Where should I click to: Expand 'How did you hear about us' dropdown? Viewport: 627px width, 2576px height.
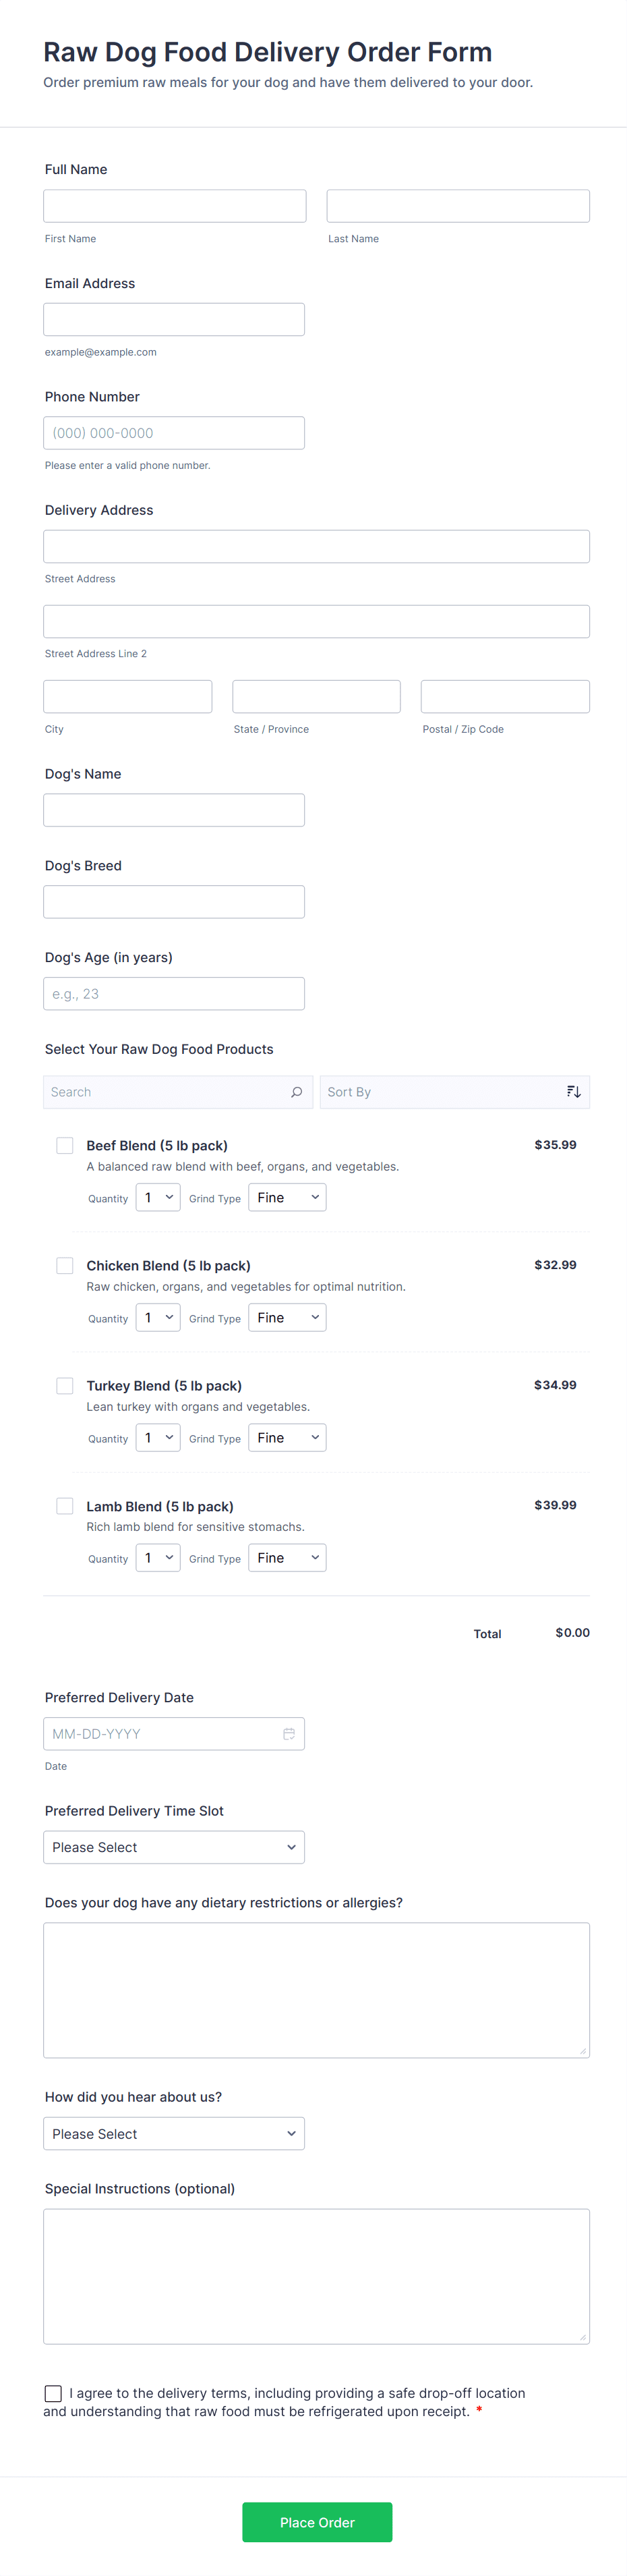point(174,2133)
